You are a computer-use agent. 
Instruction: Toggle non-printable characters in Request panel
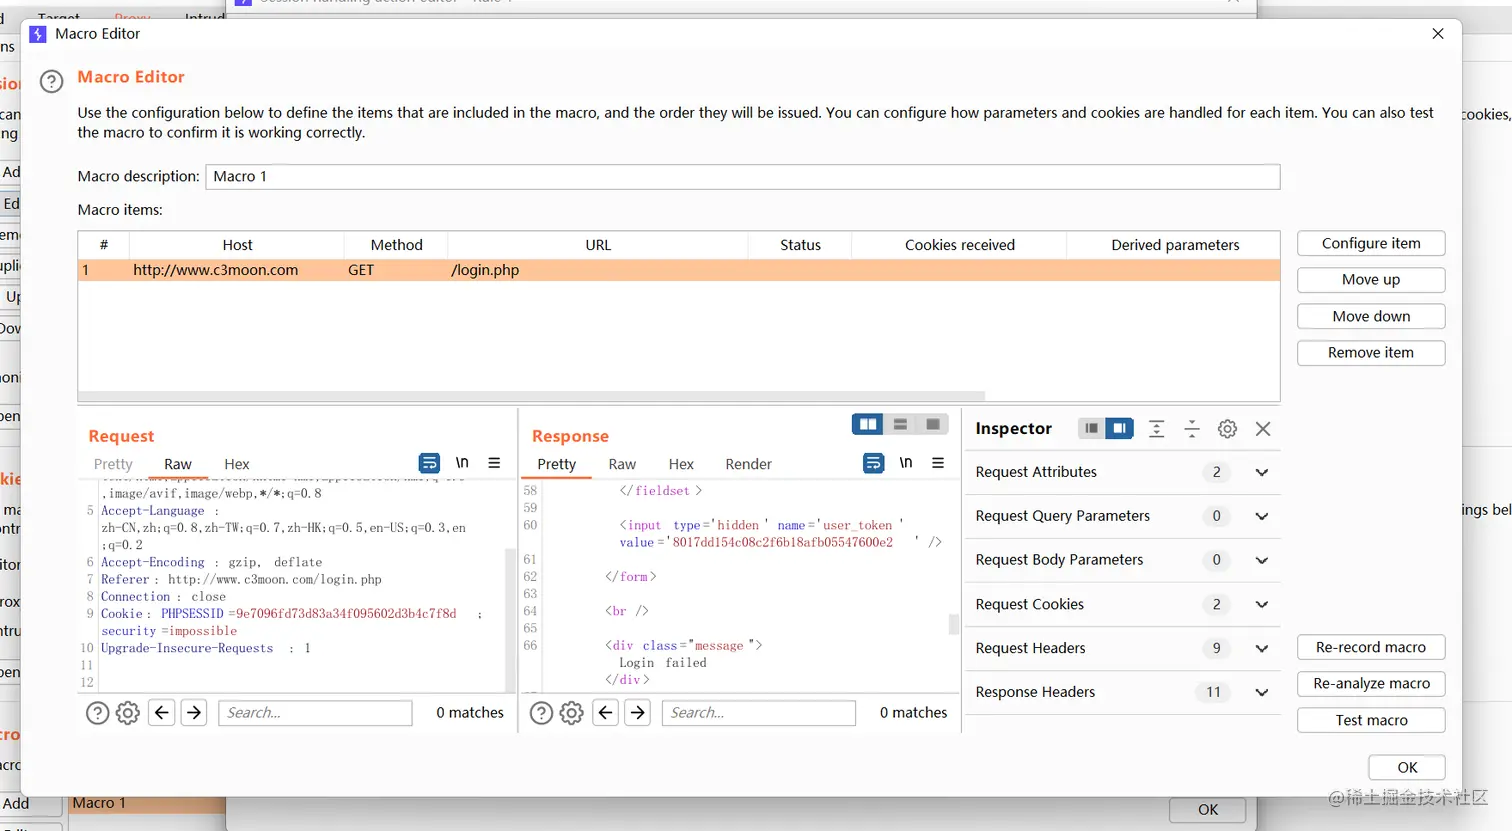click(x=462, y=463)
